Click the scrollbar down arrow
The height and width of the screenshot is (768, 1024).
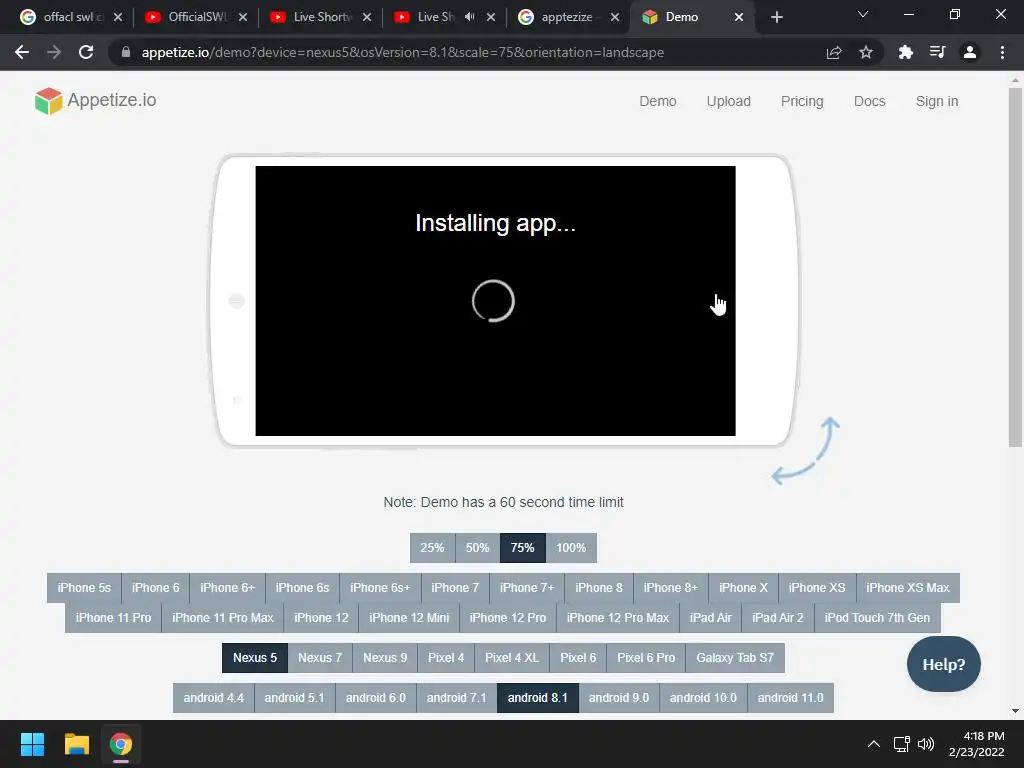click(1015, 711)
